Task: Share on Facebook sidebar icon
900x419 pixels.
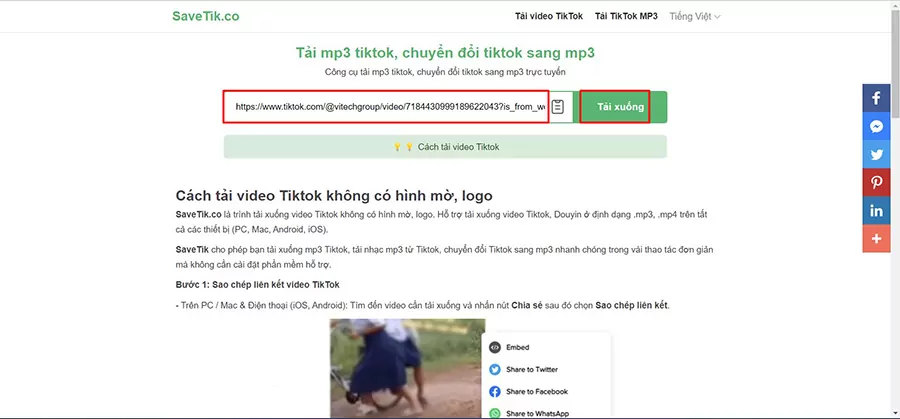Action: [x=876, y=98]
